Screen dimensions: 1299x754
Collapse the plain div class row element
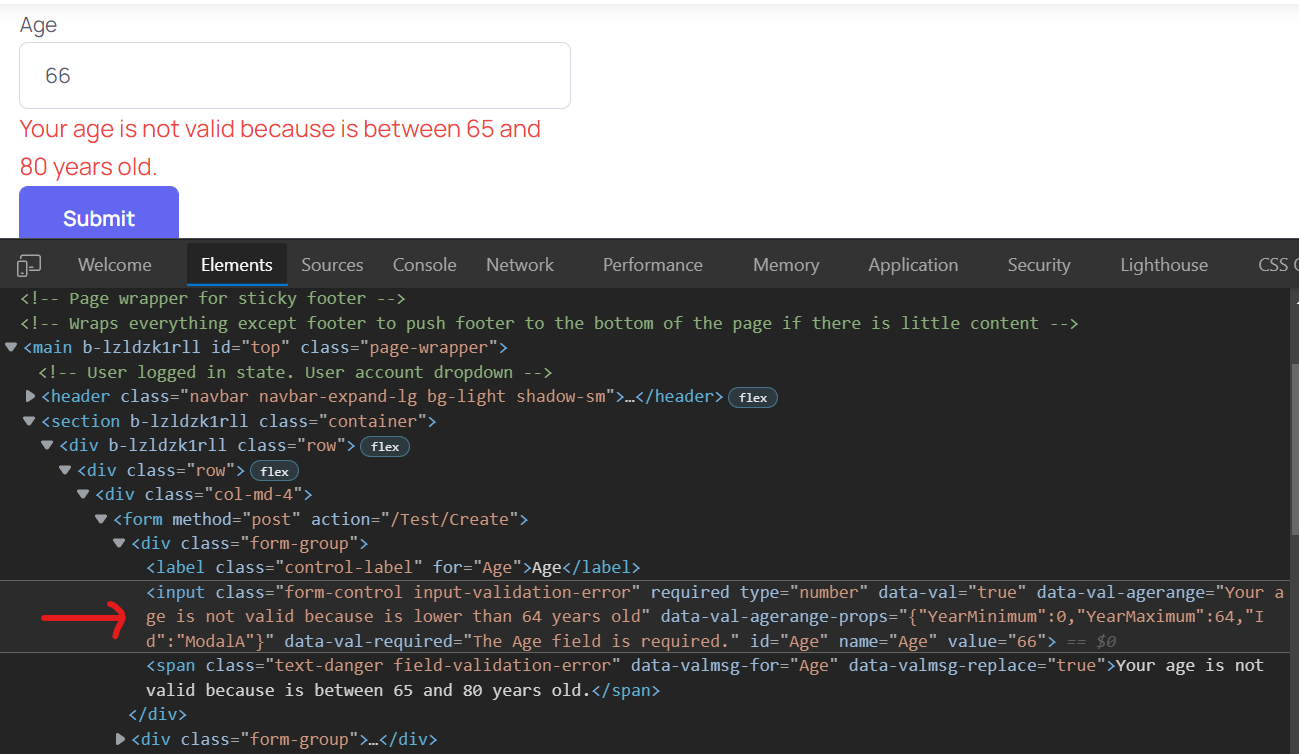click(65, 471)
